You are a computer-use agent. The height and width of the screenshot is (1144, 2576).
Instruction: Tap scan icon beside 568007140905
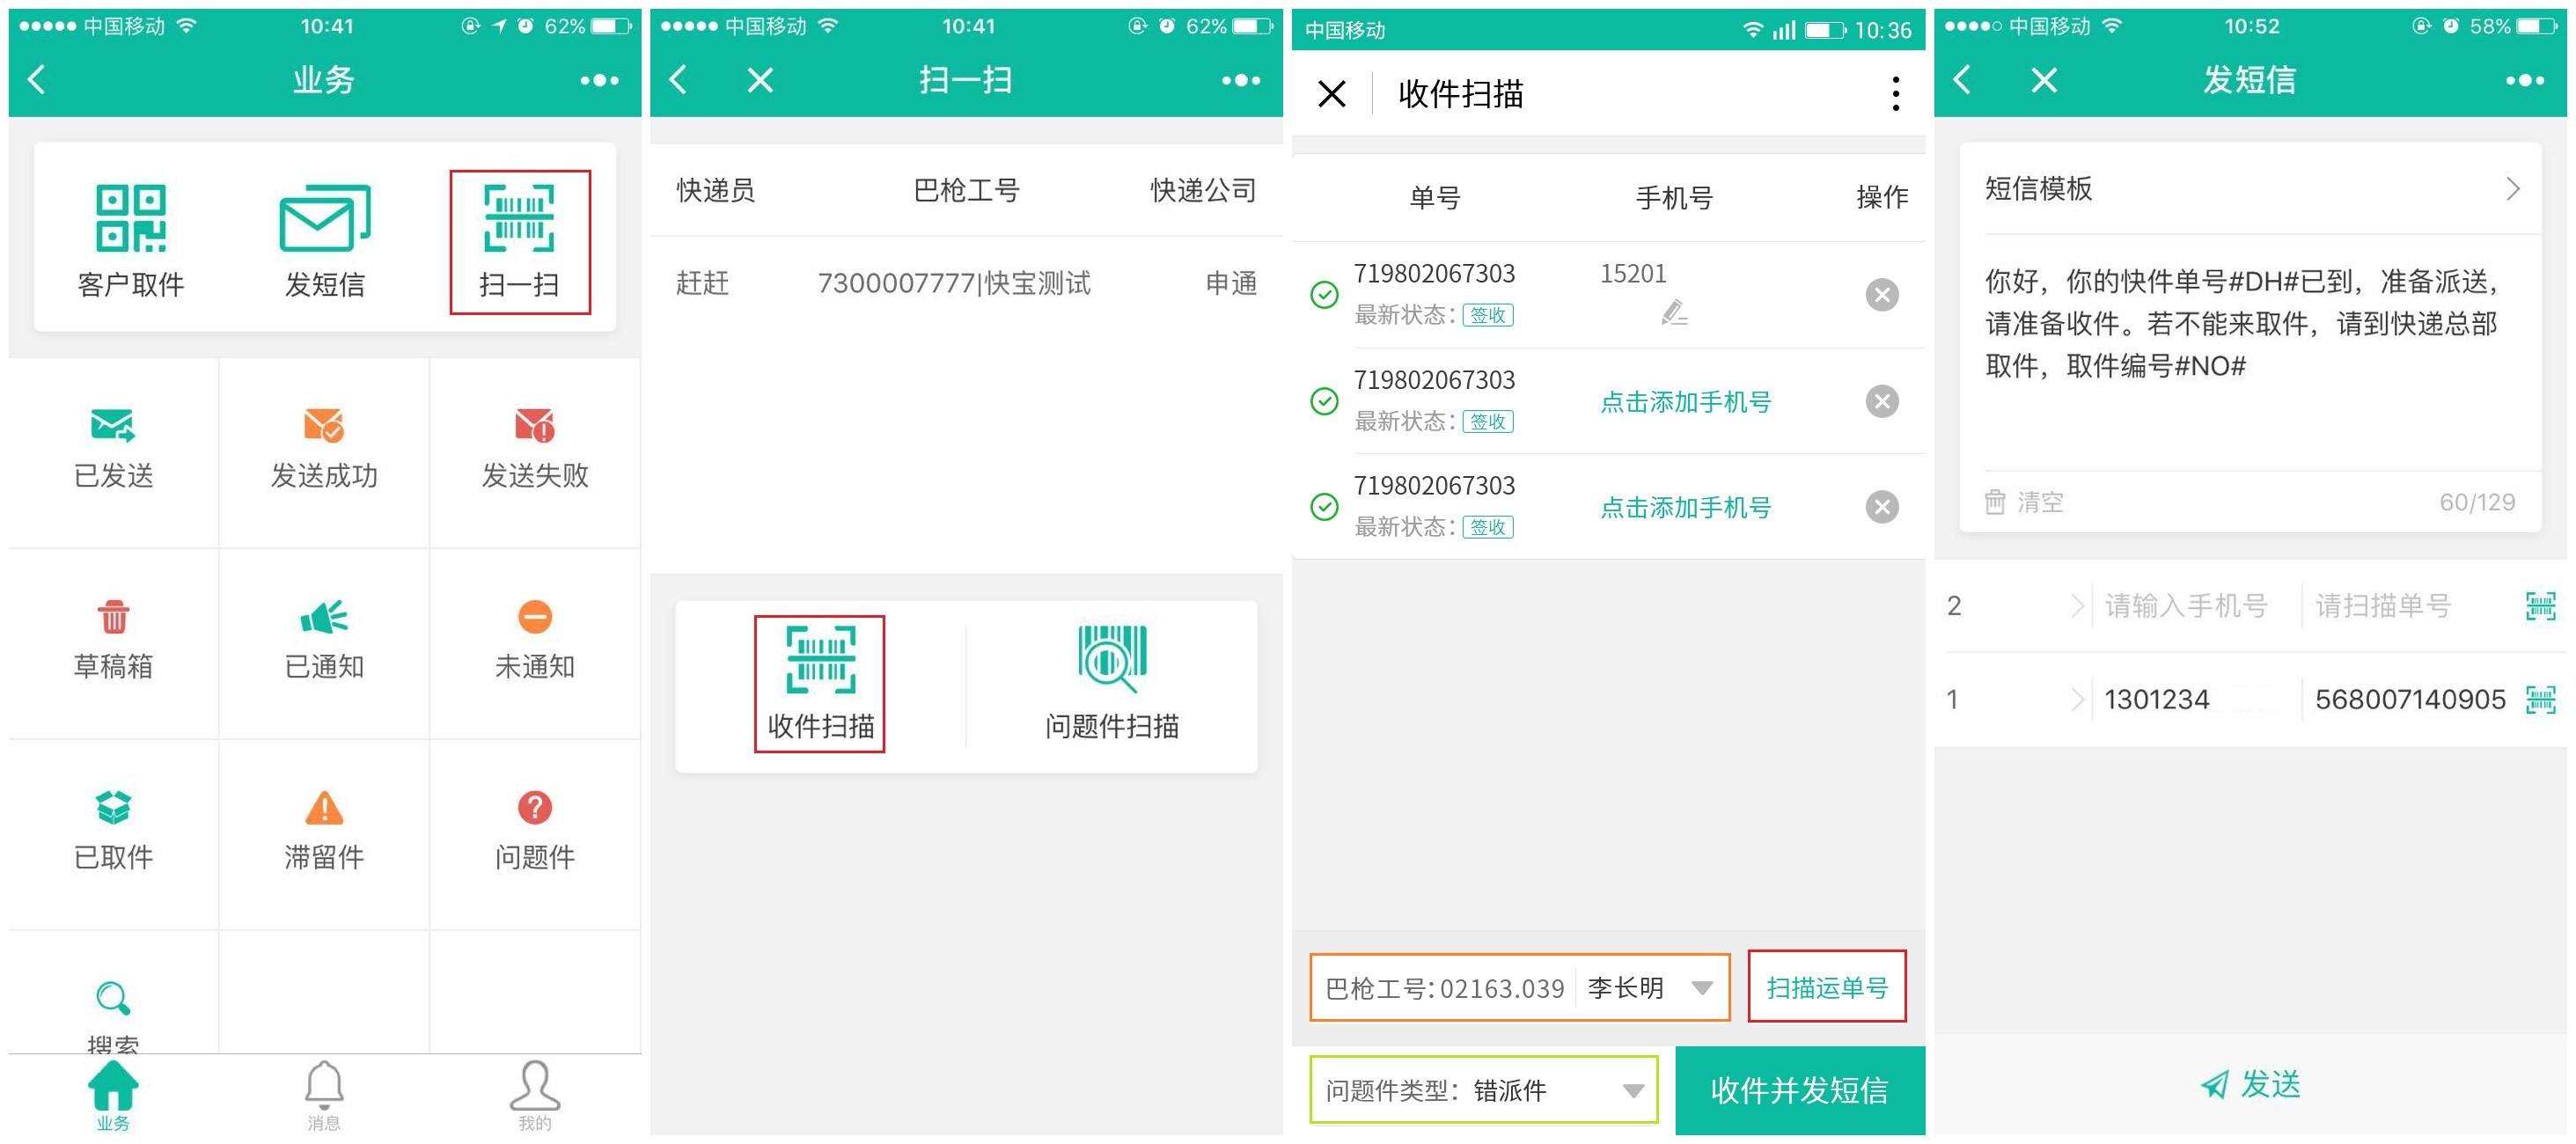(2540, 699)
